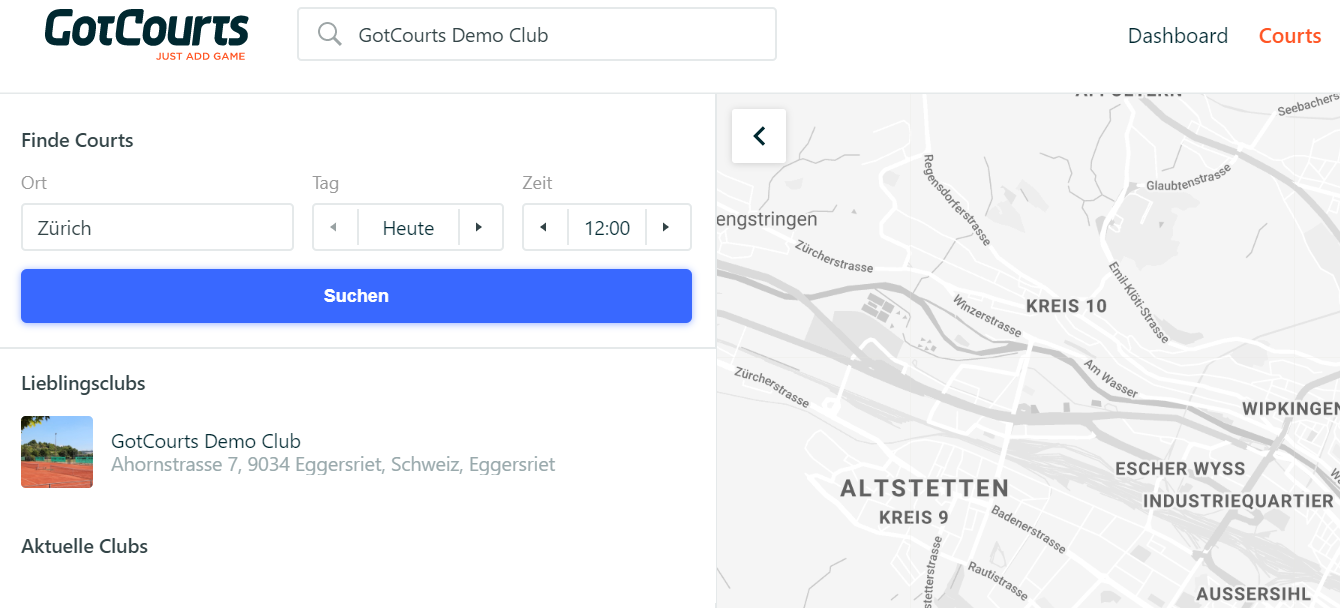Go to previous day with Tag left arrow

click(334, 228)
